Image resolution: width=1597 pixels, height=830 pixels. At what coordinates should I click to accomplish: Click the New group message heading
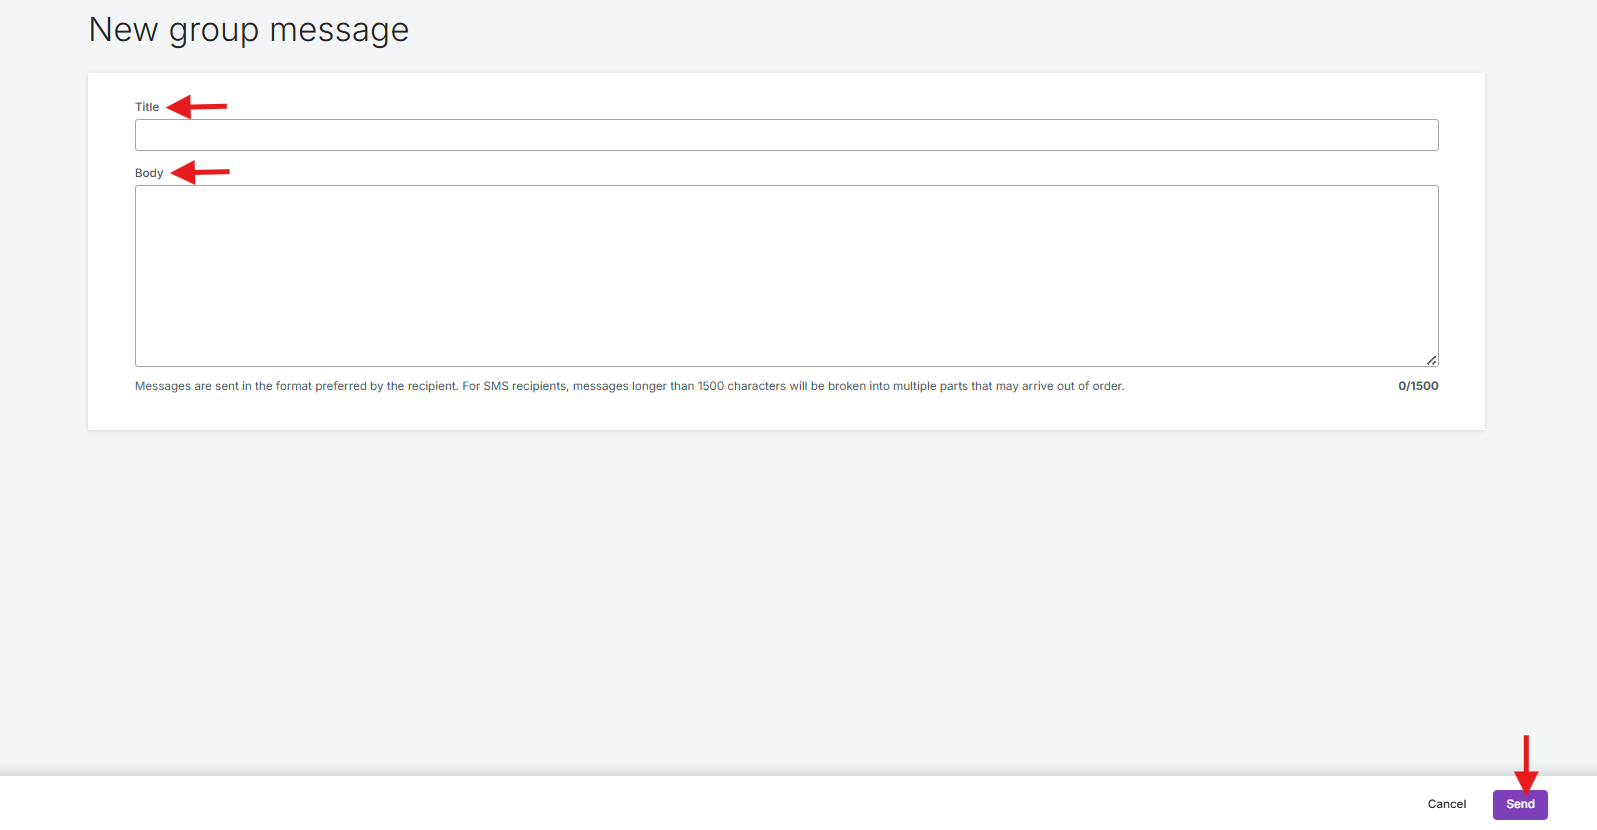(249, 30)
